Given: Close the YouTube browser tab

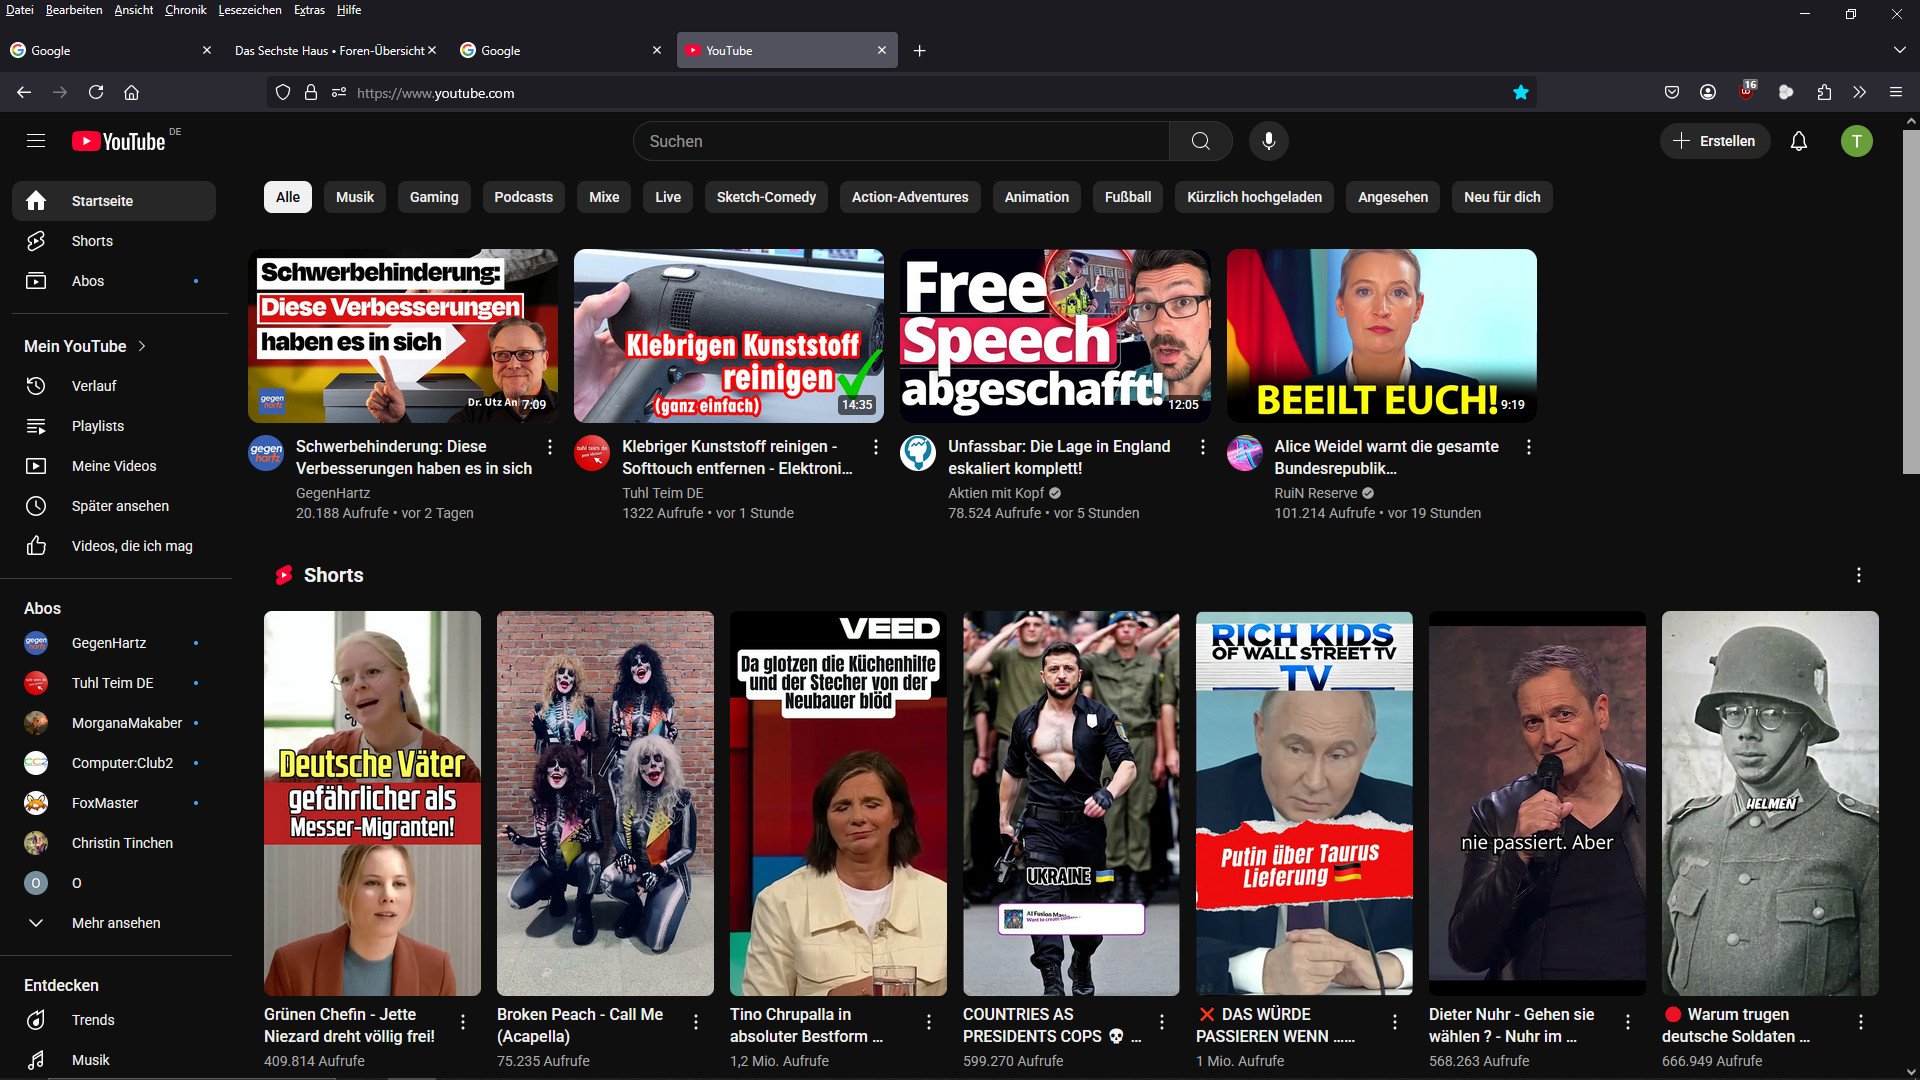Looking at the screenshot, I should point(881,50).
